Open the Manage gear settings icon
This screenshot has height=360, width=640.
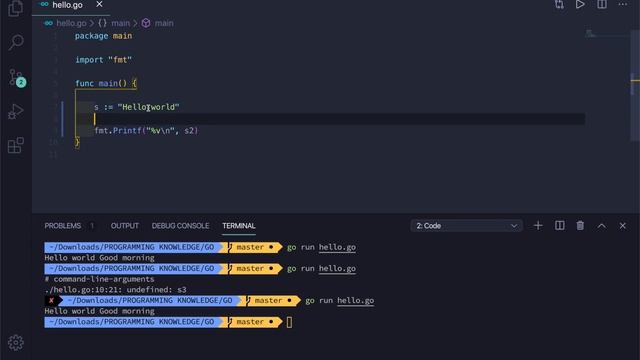point(16,342)
